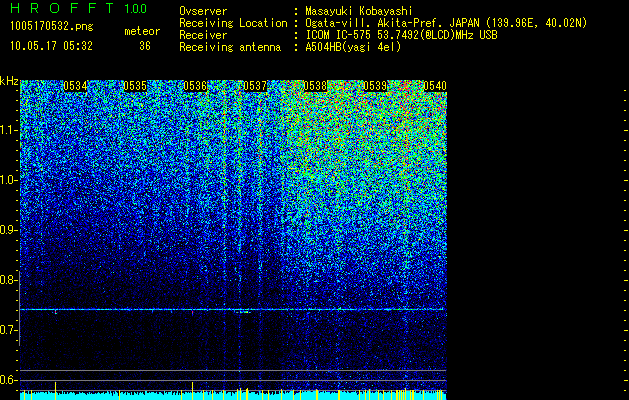Click the 0540 time marker
The height and width of the screenshot is (400, 629).
(x=435, y=86)
